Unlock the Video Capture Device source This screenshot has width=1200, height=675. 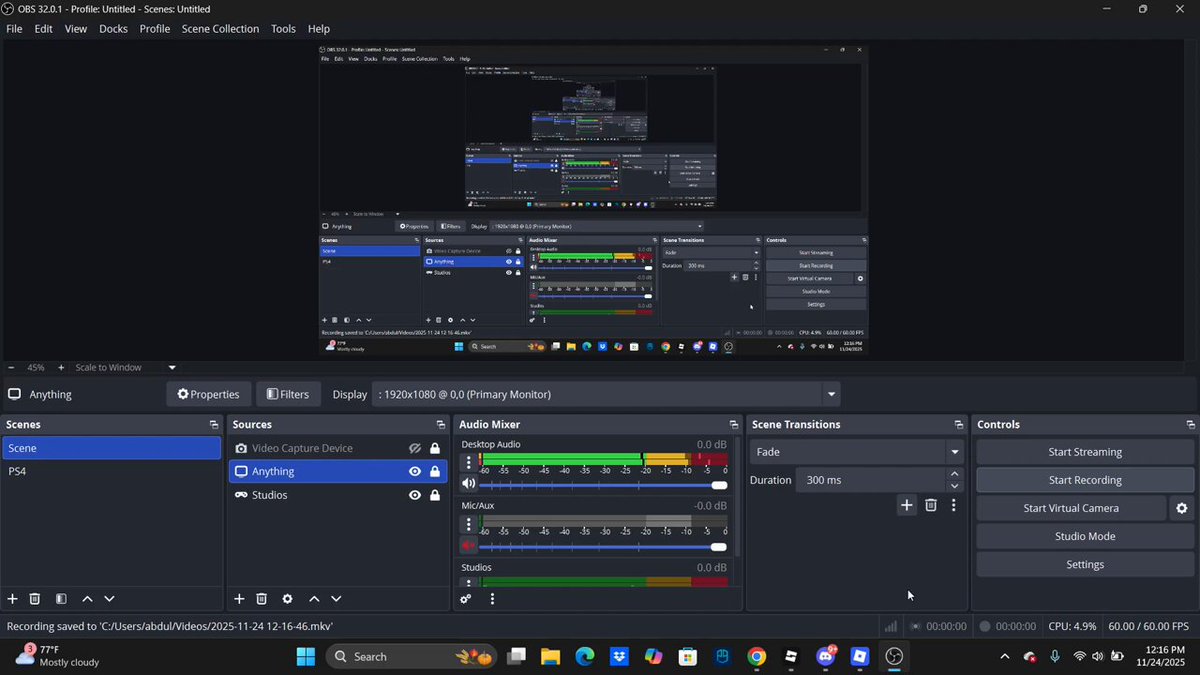click(x=435, y=448)
